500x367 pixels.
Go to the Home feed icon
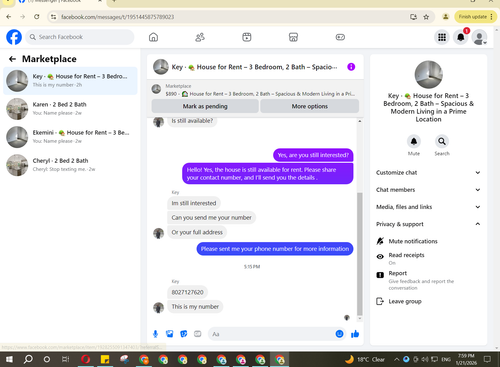[x=153, y=37]
